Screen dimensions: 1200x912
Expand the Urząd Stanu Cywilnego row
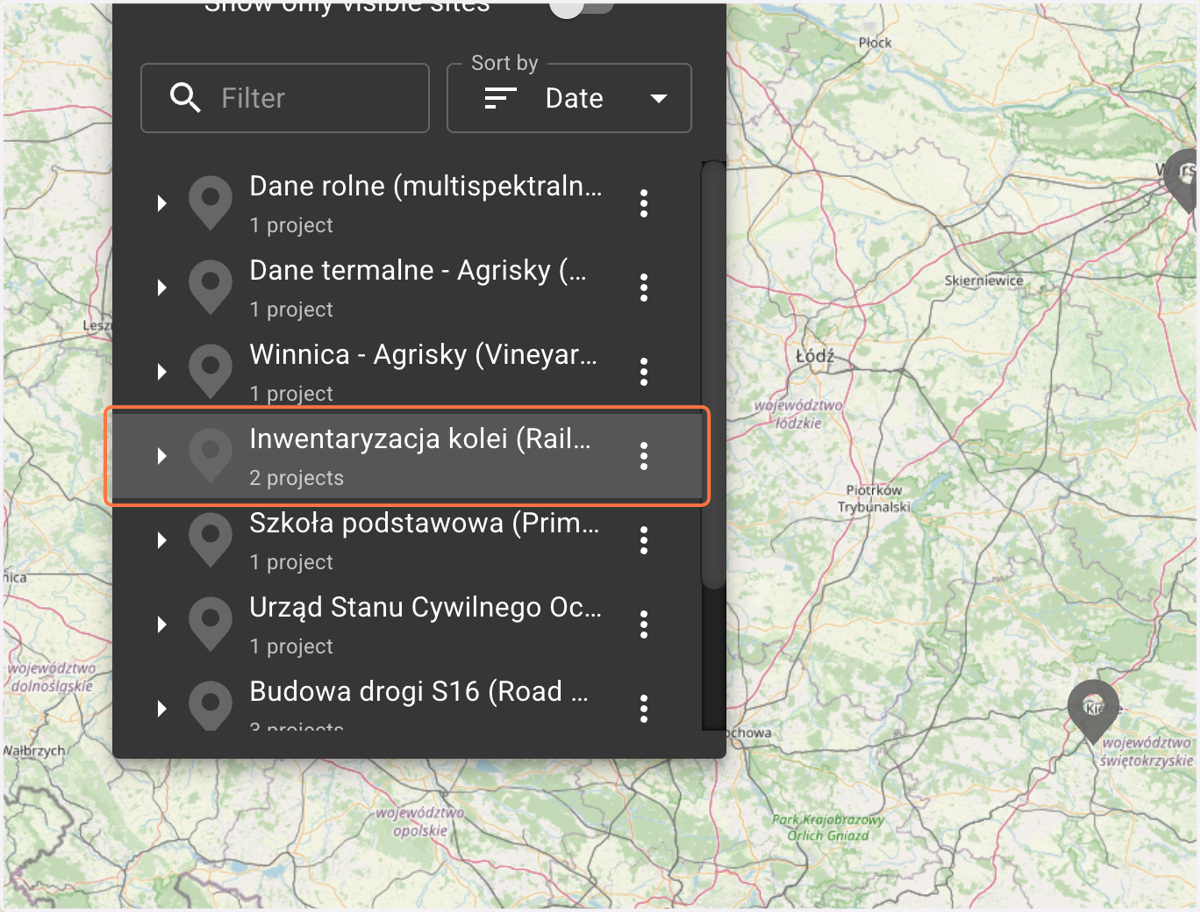tap(162, 625)
